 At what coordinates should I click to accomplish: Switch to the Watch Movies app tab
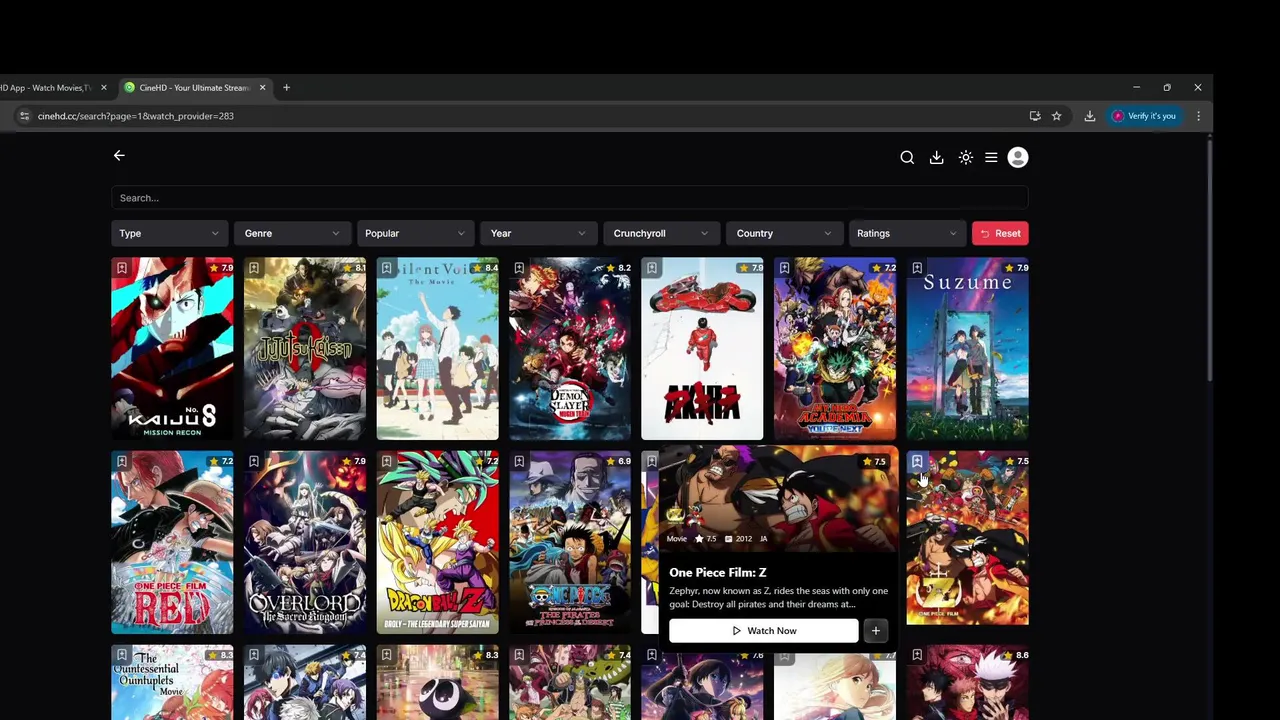pyautogui.click(x=48, y=88)
